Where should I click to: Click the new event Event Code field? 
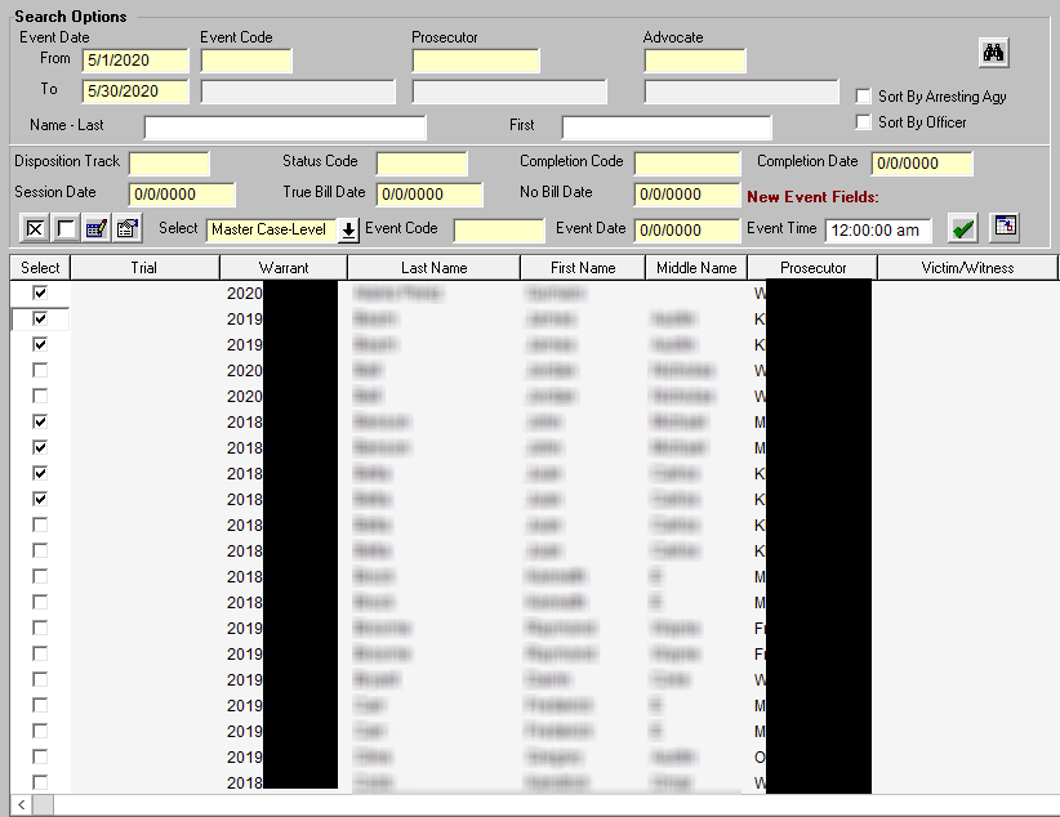[x=499, y=230]
